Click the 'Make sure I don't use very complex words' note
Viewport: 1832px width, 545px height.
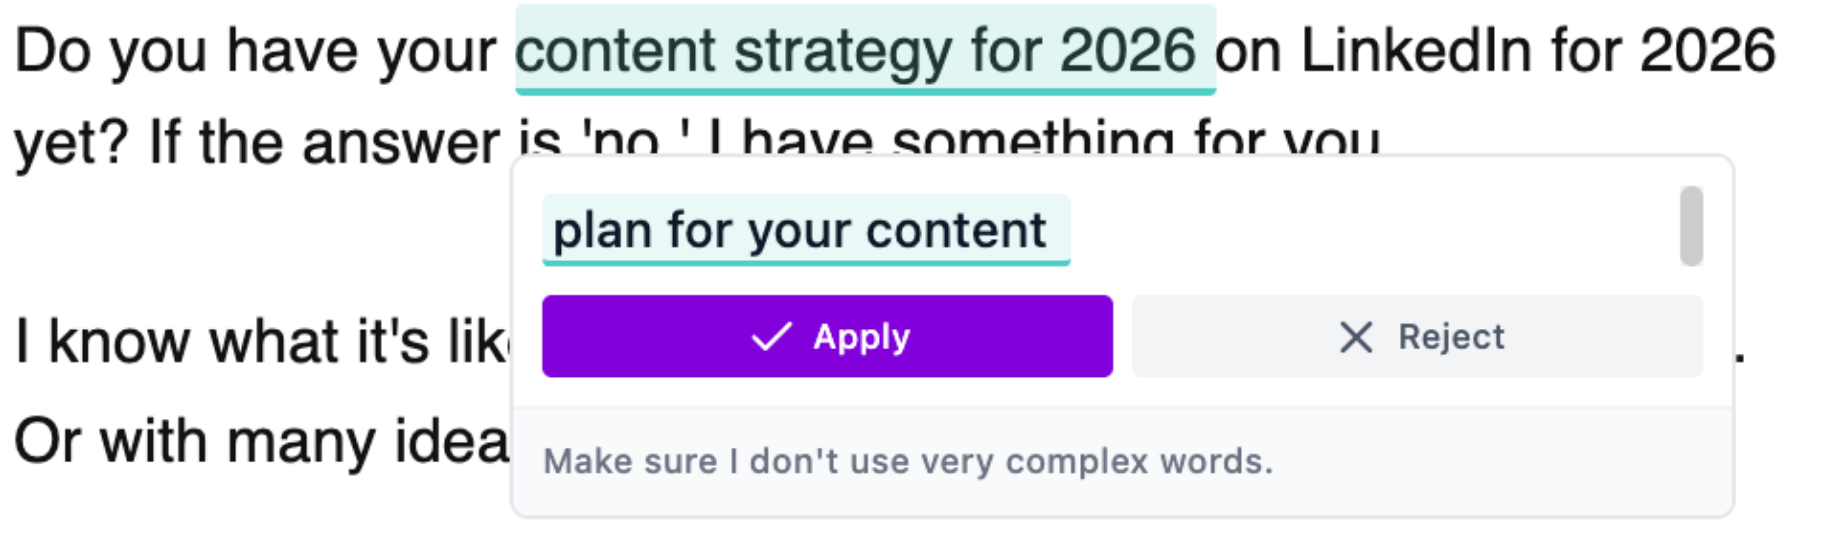coord(908,461)
